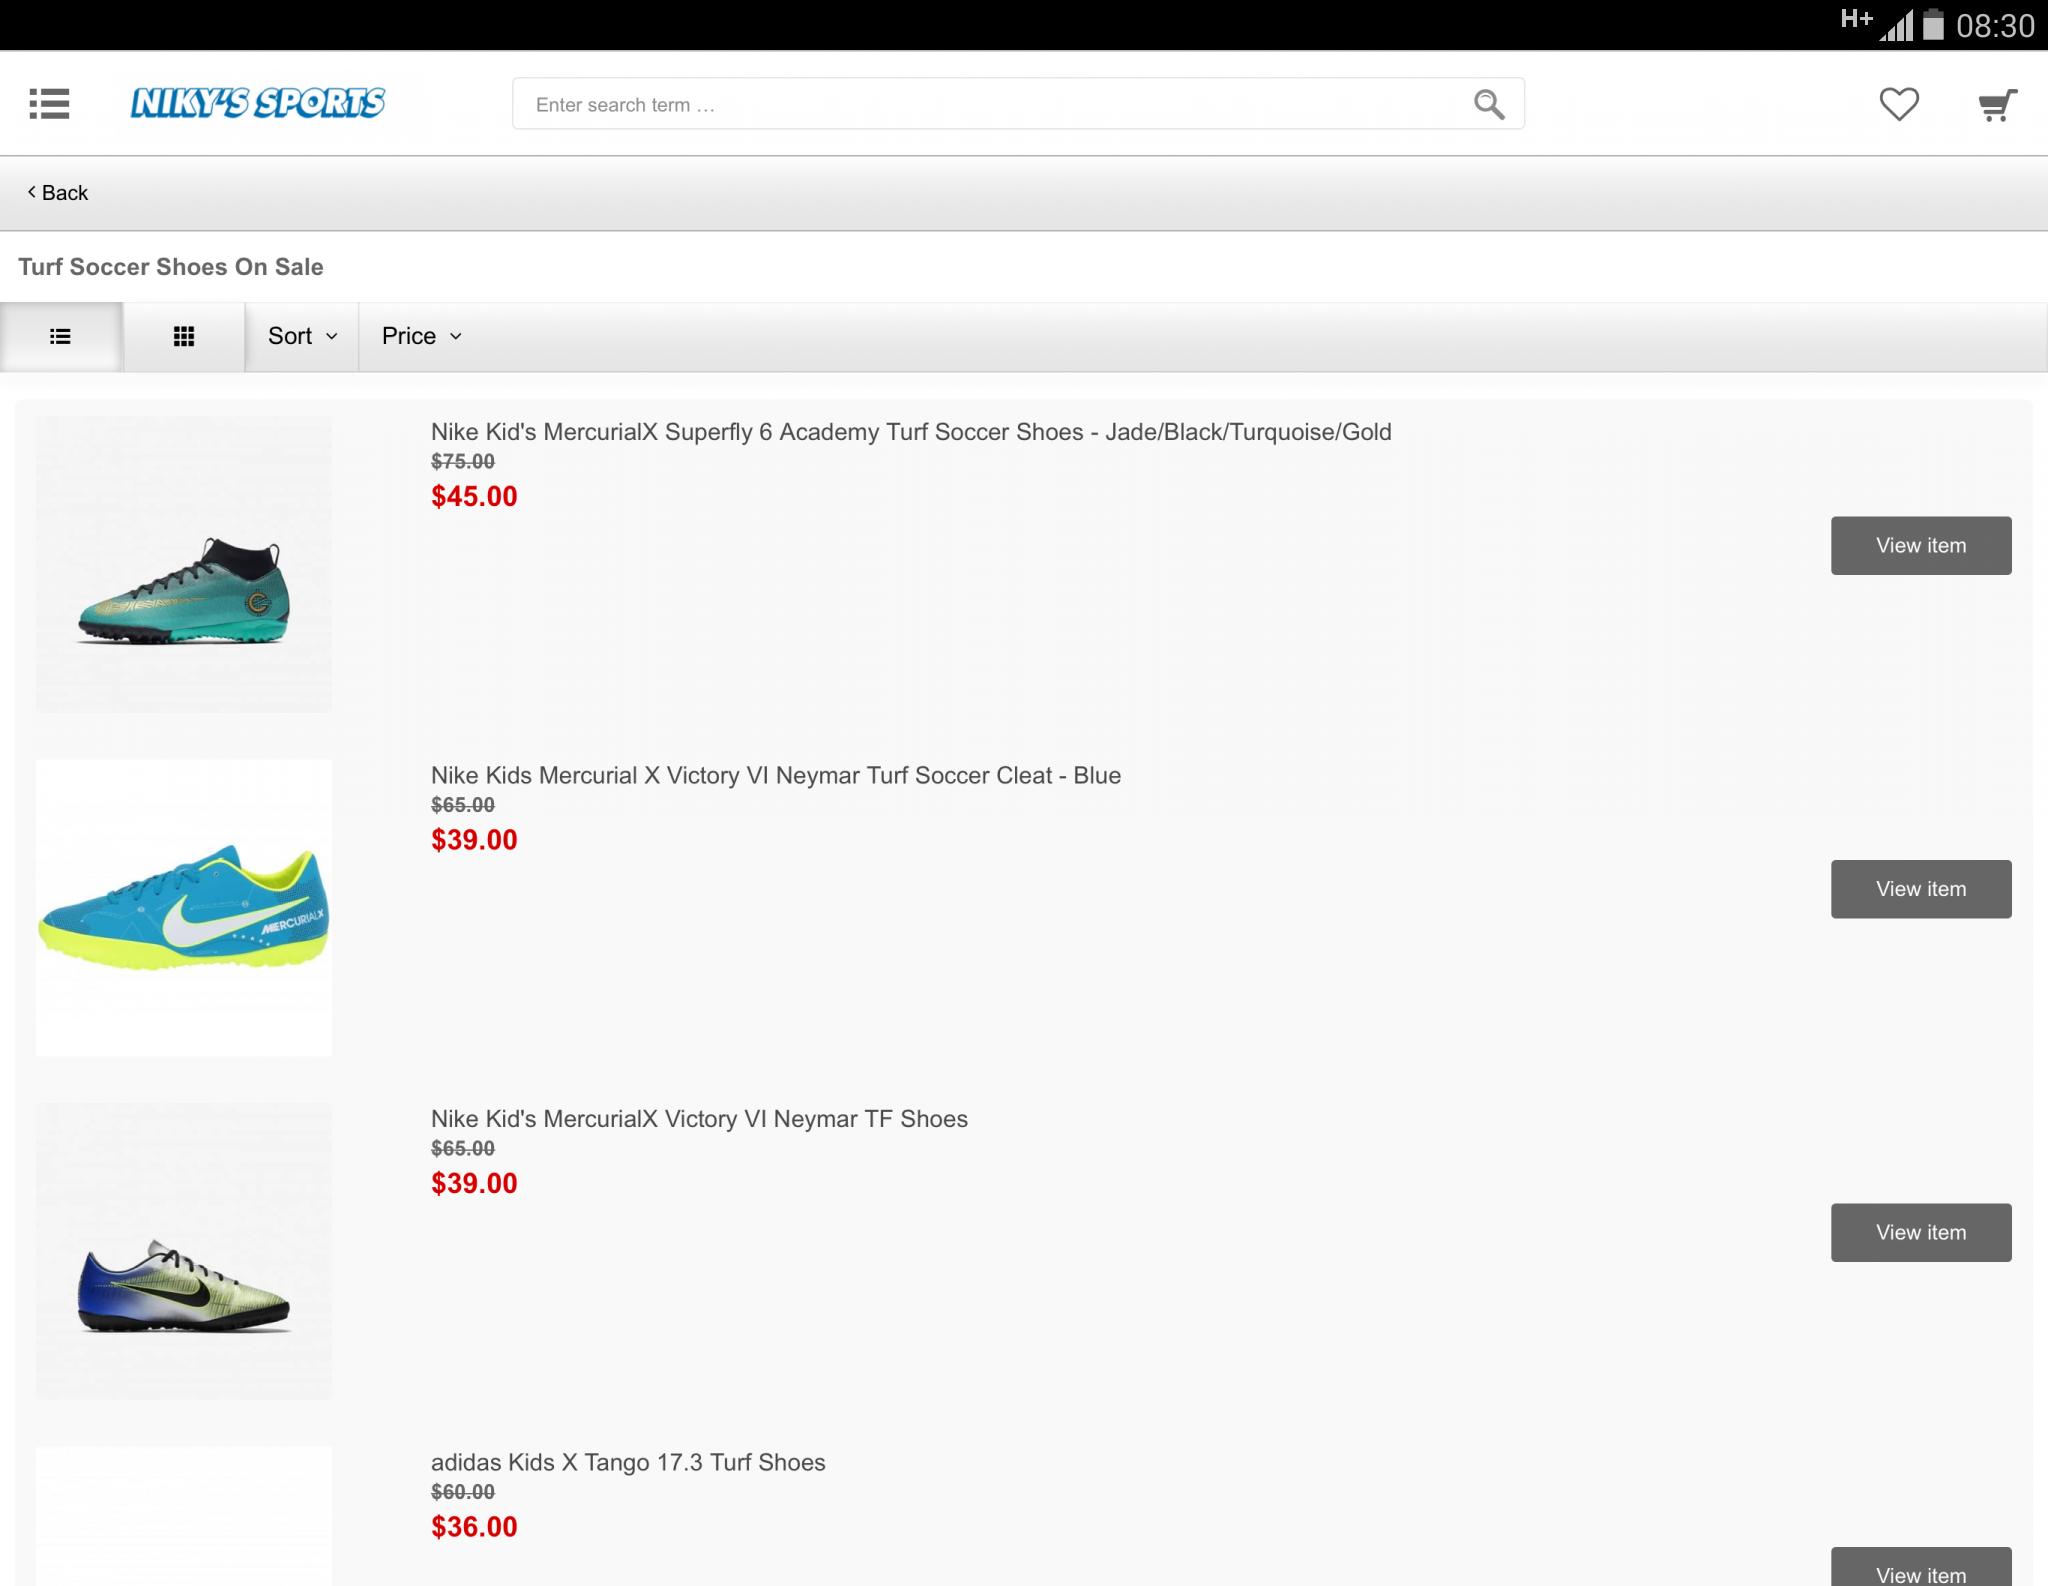2048x1586 pixels.
Task: Expand the Price filter dropdown
Action: point(421,337)
